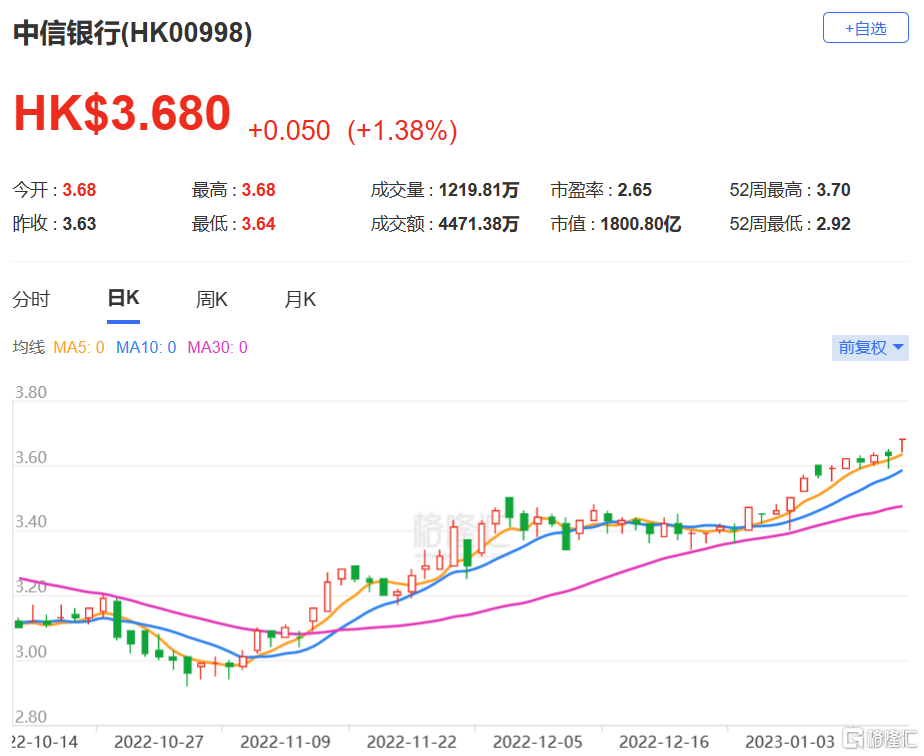Click the 前复权 dropdown arrow
The image size is (924, 756).
pyautogui.click(x=898, y=348)
